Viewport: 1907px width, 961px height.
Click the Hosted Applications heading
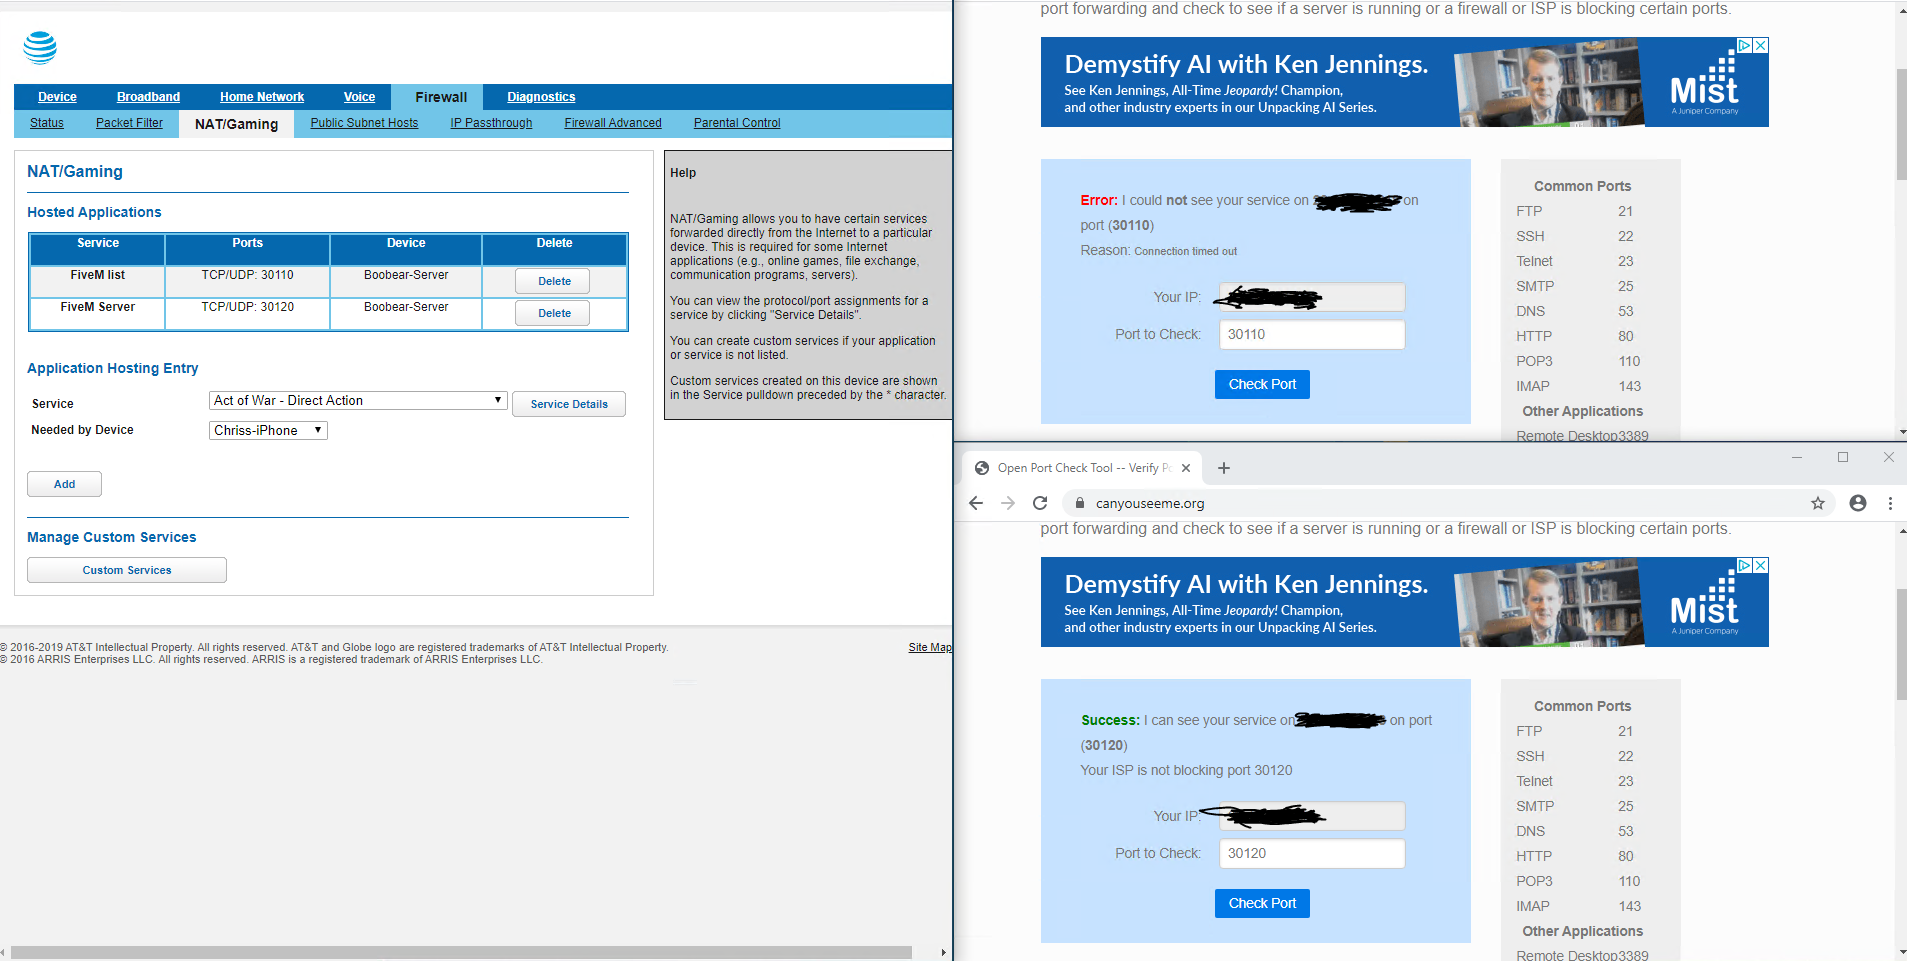(x=94, y=212)
